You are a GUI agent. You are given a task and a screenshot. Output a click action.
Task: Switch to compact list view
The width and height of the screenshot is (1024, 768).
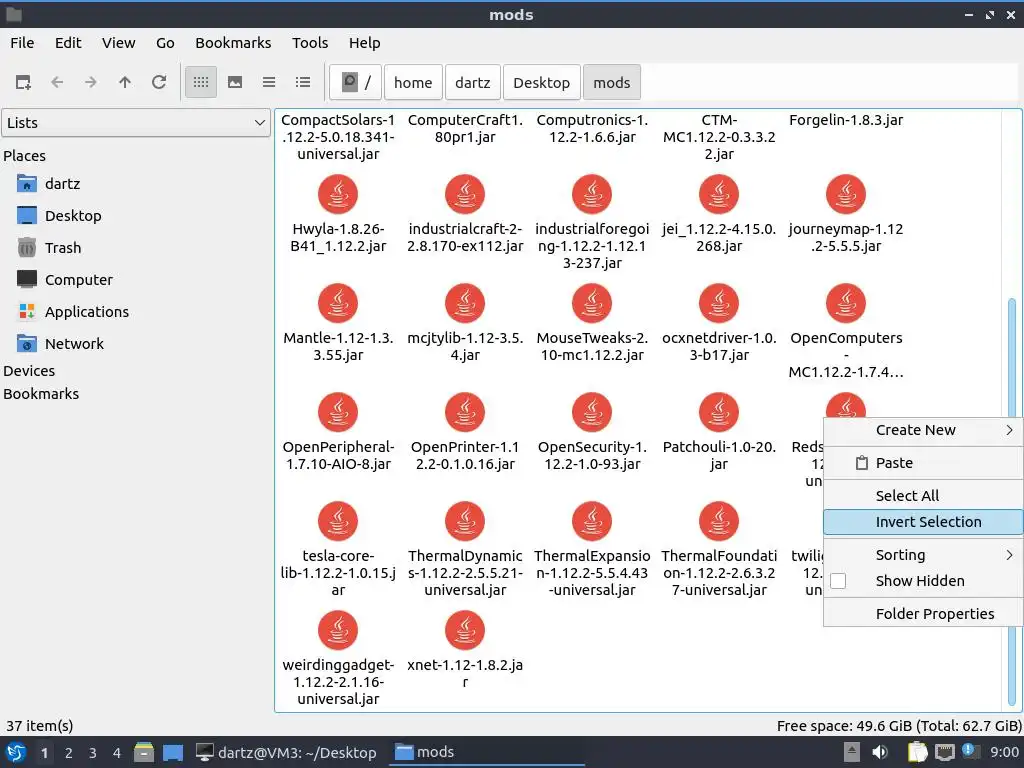[269, 82]
